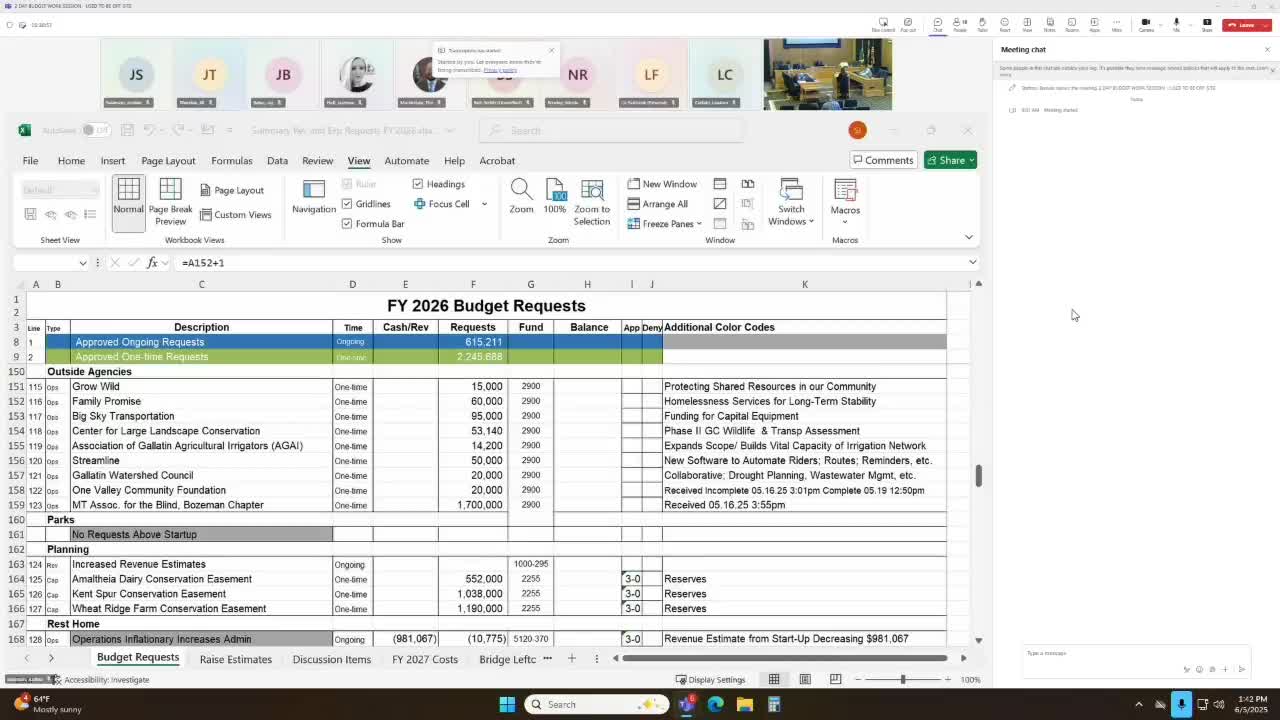Open Teams Notes
The height and width of the screenshot is (720, 1280).
coord(1049,24)
